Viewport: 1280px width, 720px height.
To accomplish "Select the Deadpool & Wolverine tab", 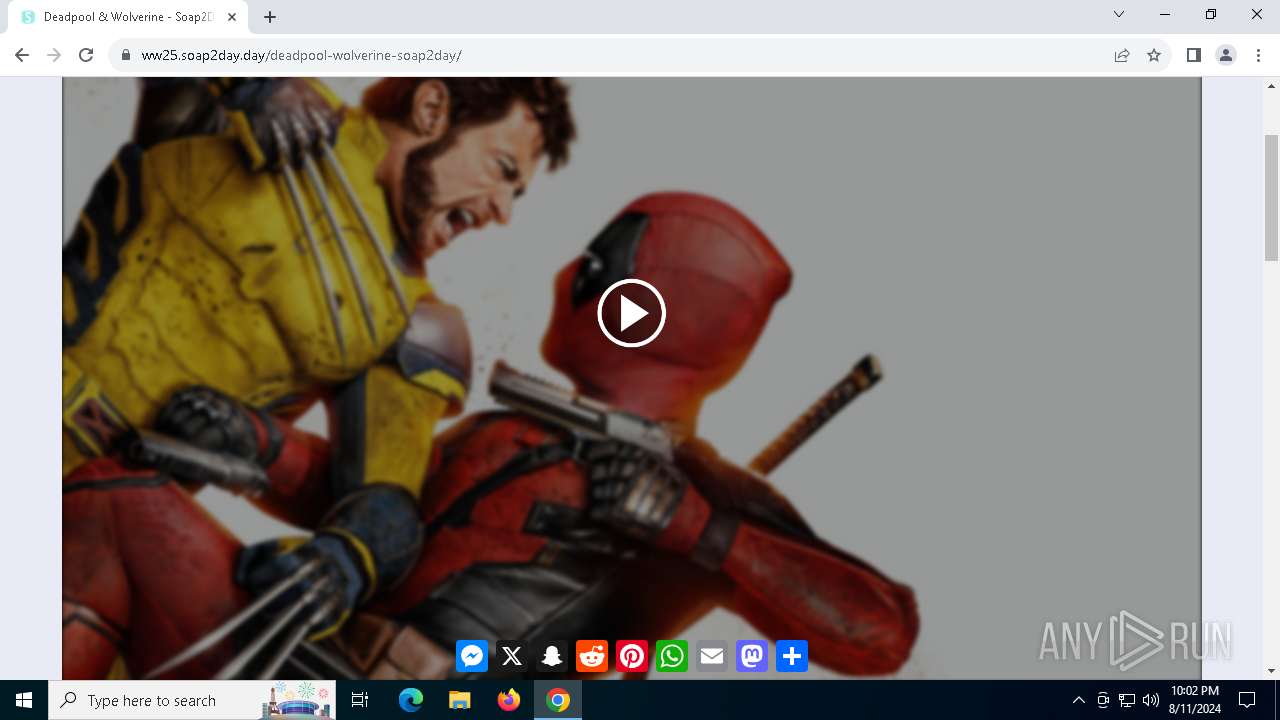I will pyautogui.click(x=128, y=17).
